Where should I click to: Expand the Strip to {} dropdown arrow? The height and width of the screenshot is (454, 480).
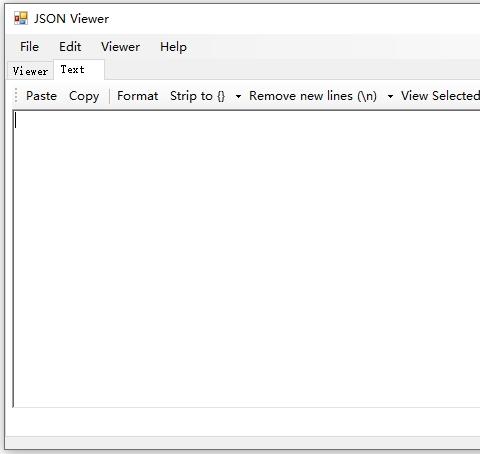point(238,96)
